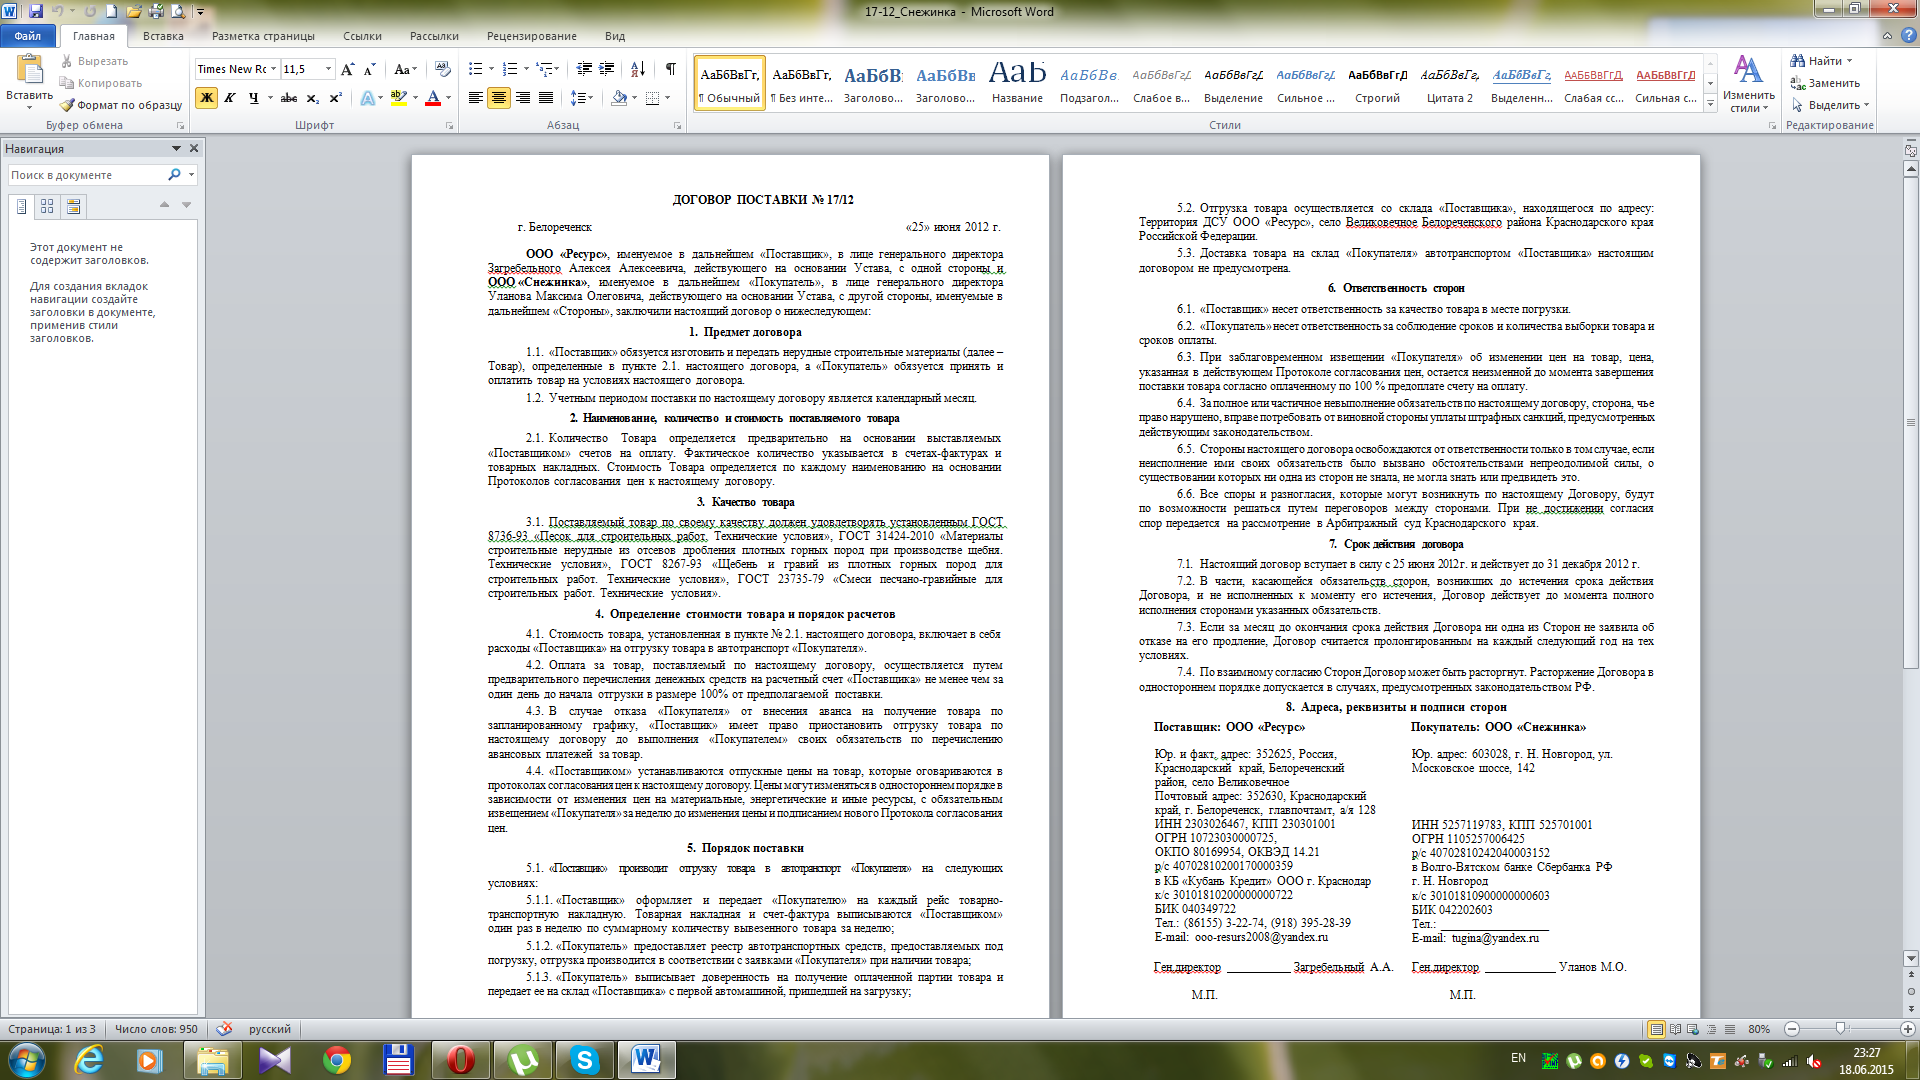Click the red font color button
Screen dimensions: 1920x1080
pos(433,98)
